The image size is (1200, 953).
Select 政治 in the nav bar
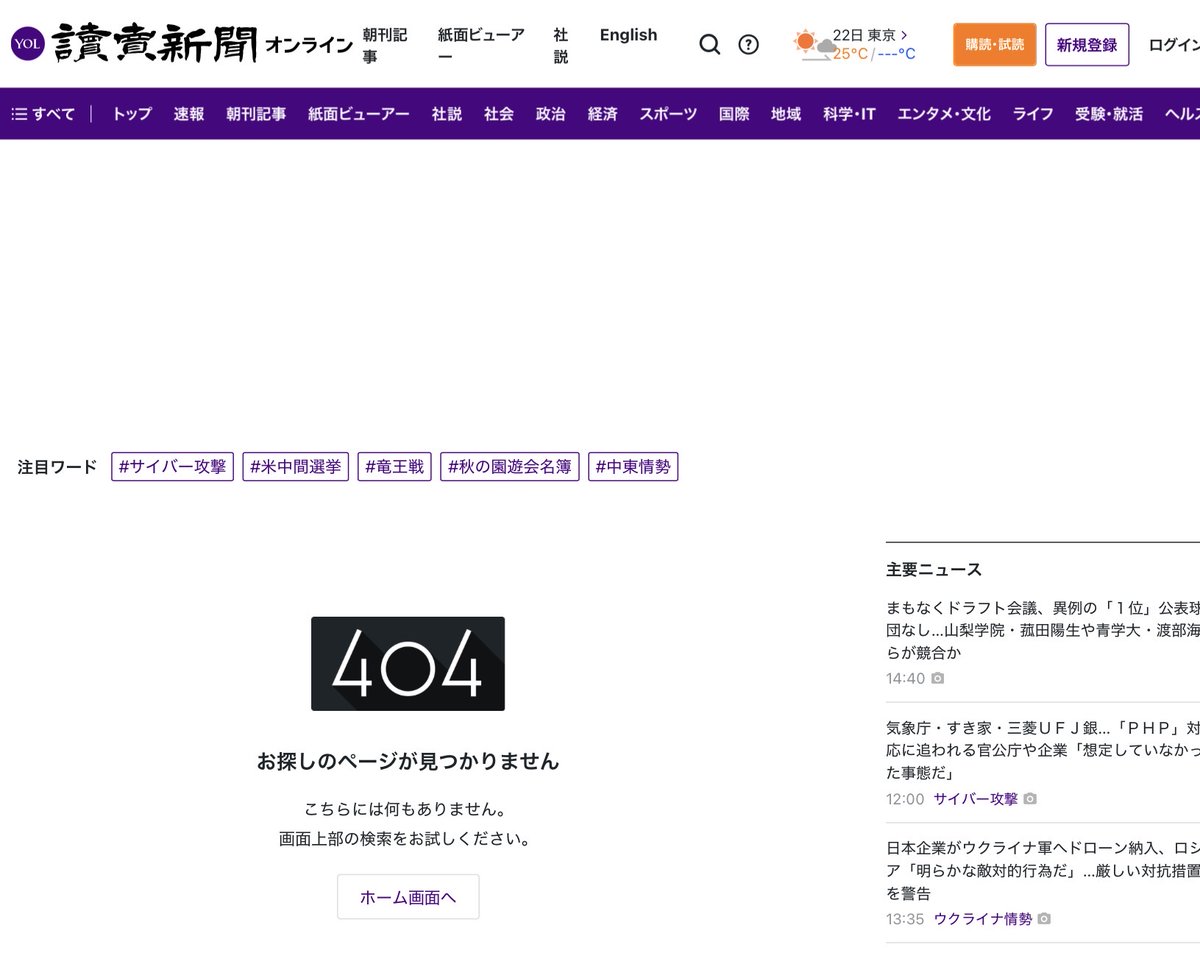pyautogui.click(x=551, y=114)
